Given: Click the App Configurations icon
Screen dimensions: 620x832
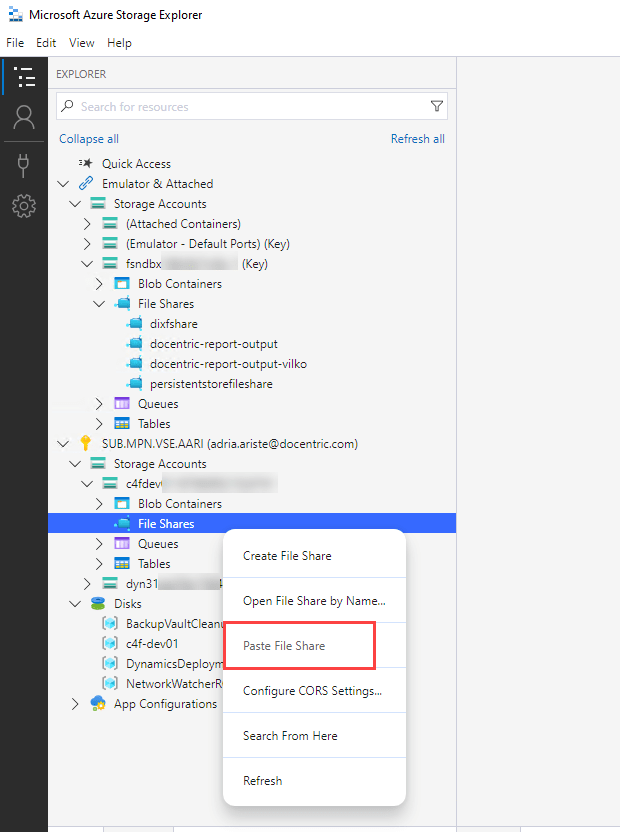Looking at the screenshot, I should 98,704.
